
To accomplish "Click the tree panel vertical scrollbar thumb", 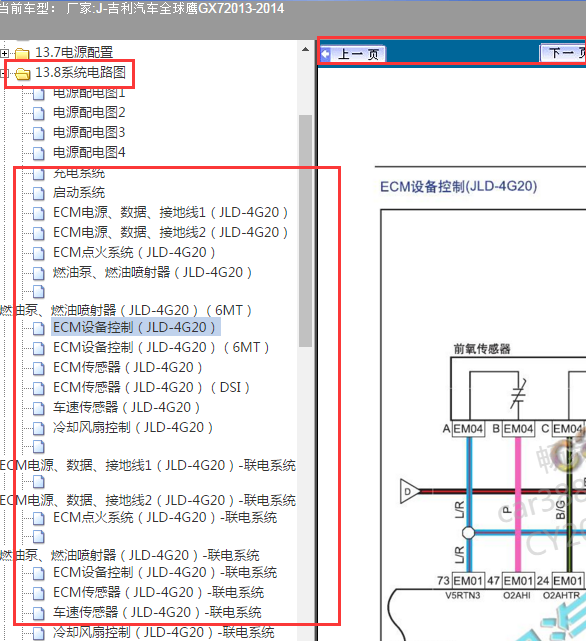I will (305, 231).
